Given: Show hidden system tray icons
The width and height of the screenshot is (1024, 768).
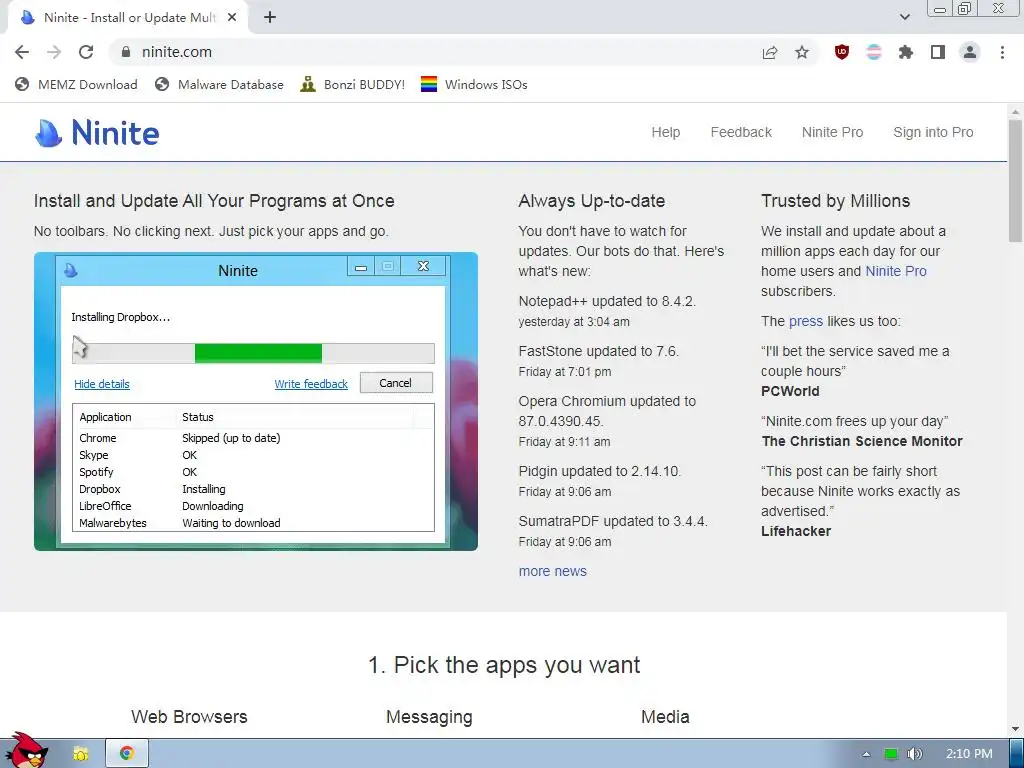Looking at the screenshot, I should [x=866, y=754].
